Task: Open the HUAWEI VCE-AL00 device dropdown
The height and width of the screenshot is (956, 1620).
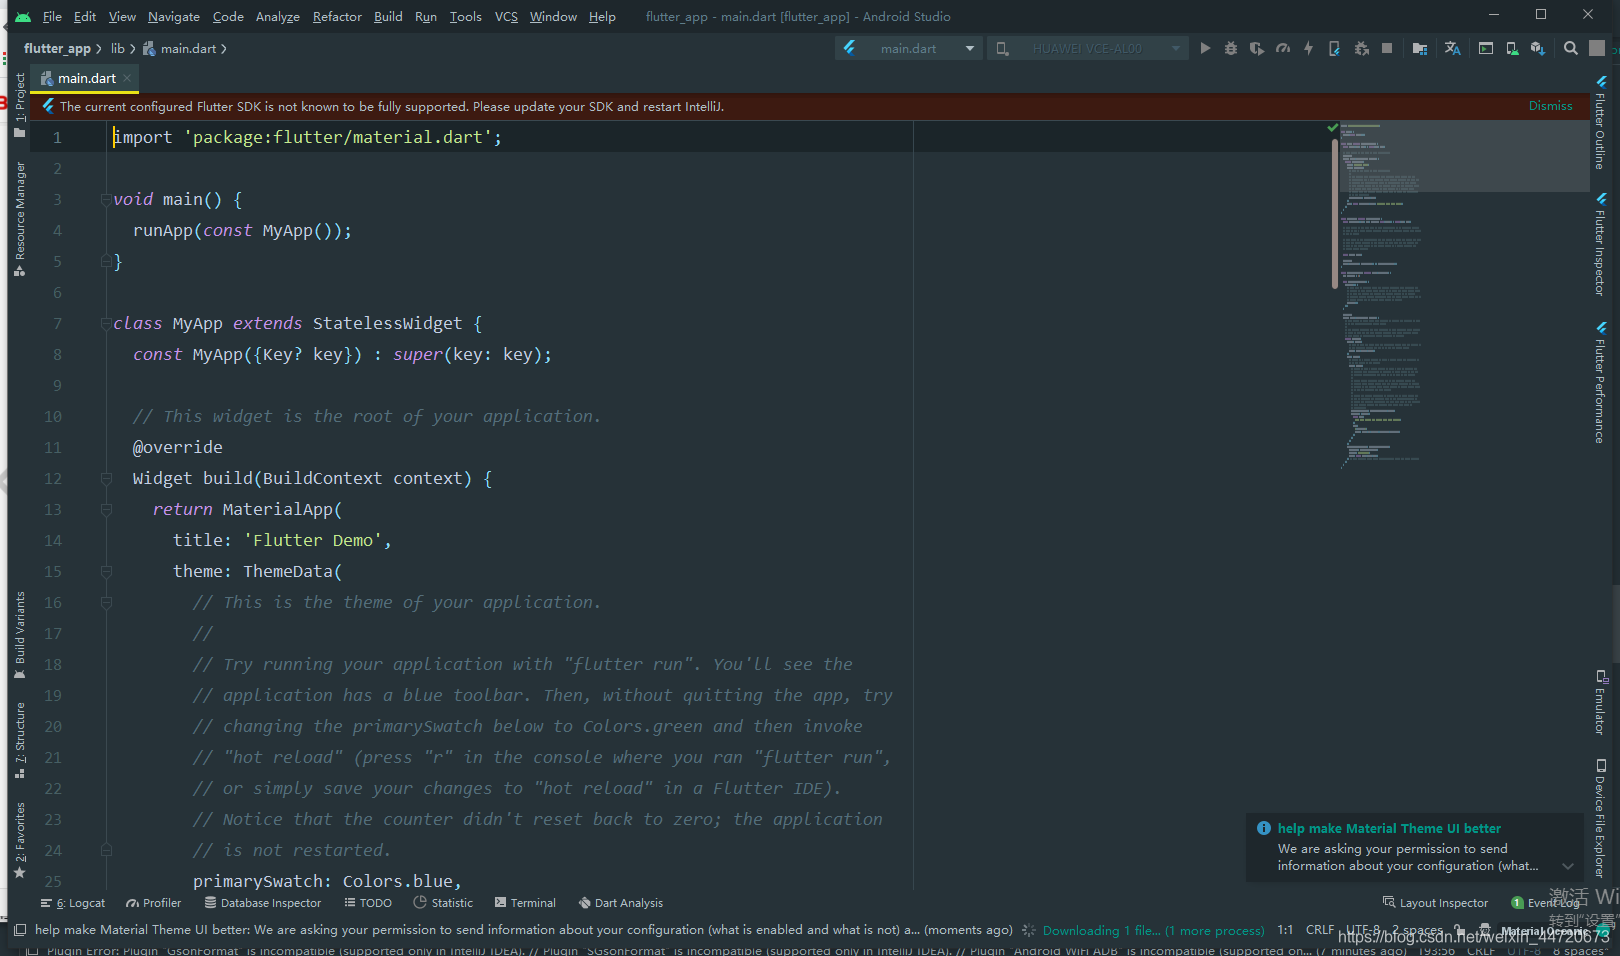Action: [x=1088, y=48]
